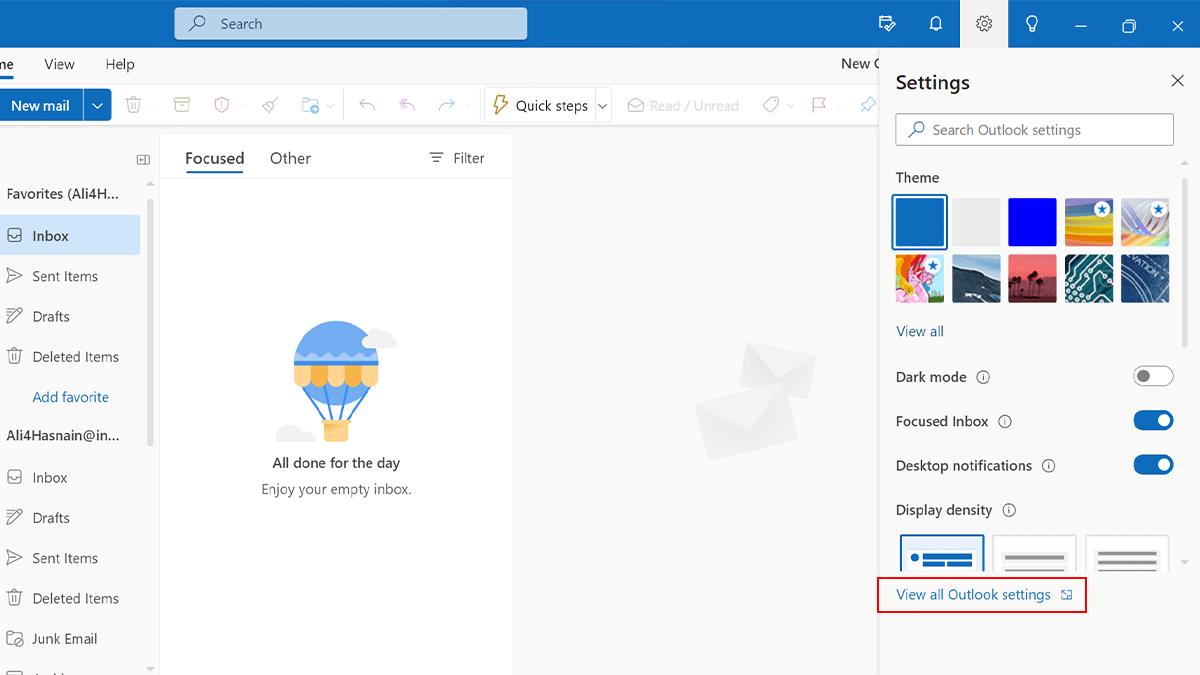Screen dimensions: 1200x675
Task: Disable the Desktop notifications toggle
Action: pyautogui.click(x=1153, y=465)
